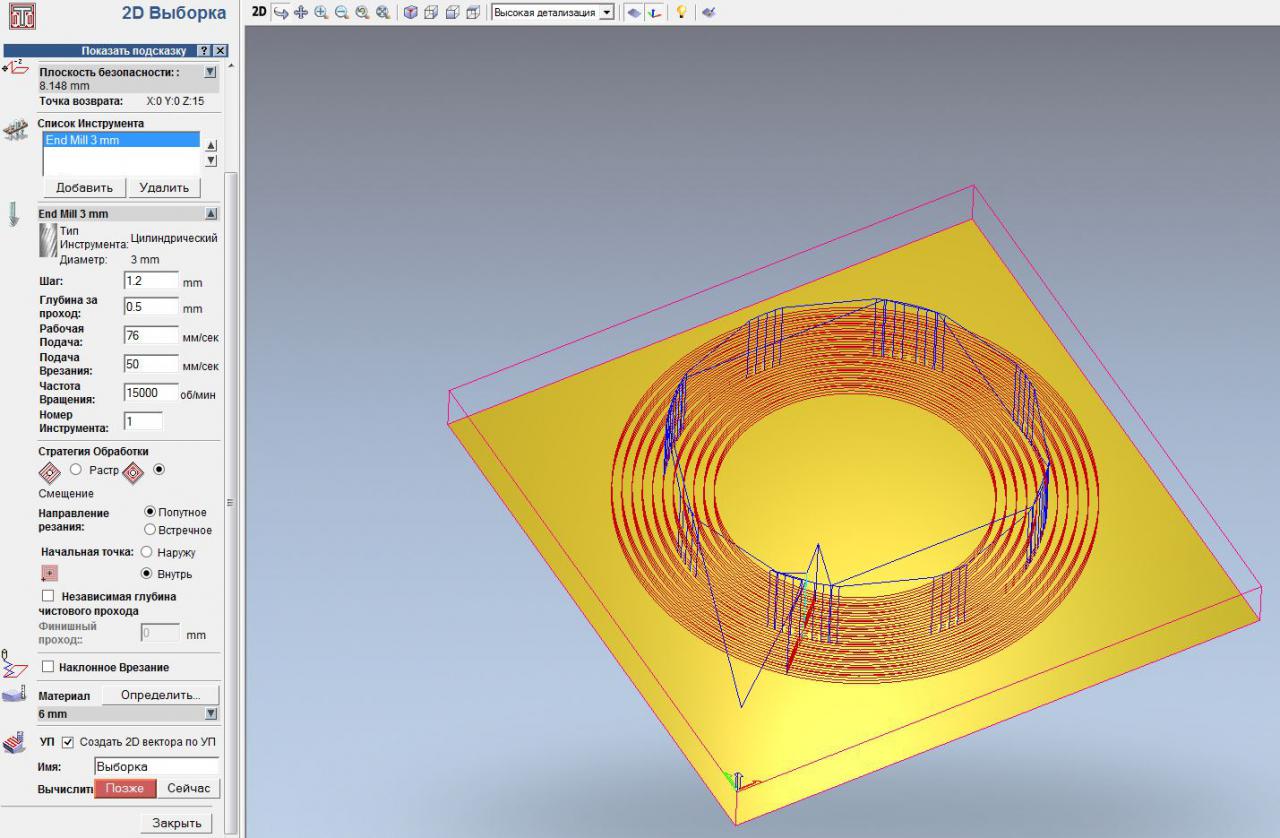Click the Номер Инструмента field
The width and height of the screenshot is (1280, 838).
[143, 422]
